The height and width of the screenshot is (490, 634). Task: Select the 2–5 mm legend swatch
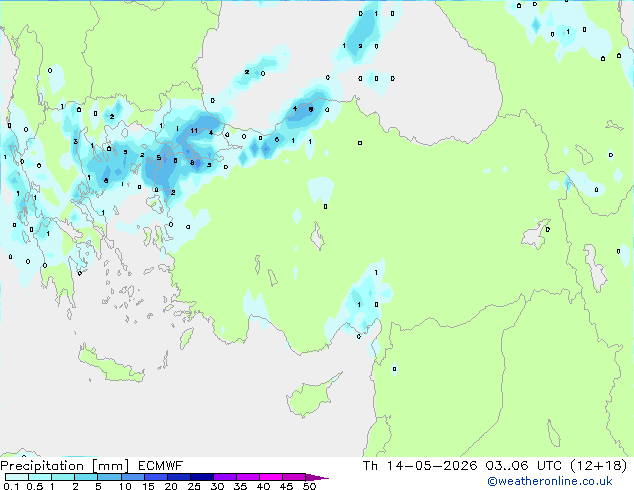click(x=86, y=477)
